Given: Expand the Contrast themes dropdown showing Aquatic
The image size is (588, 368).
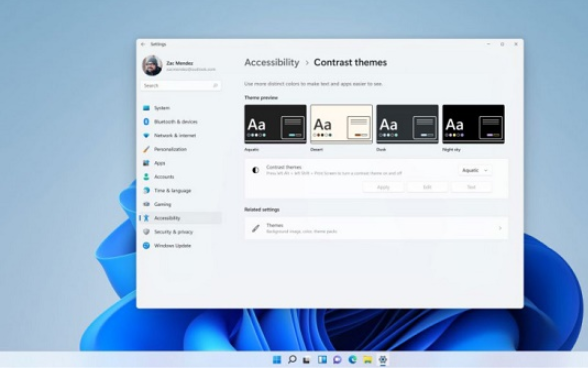Looking at the screenshot, I should [475, 170].
